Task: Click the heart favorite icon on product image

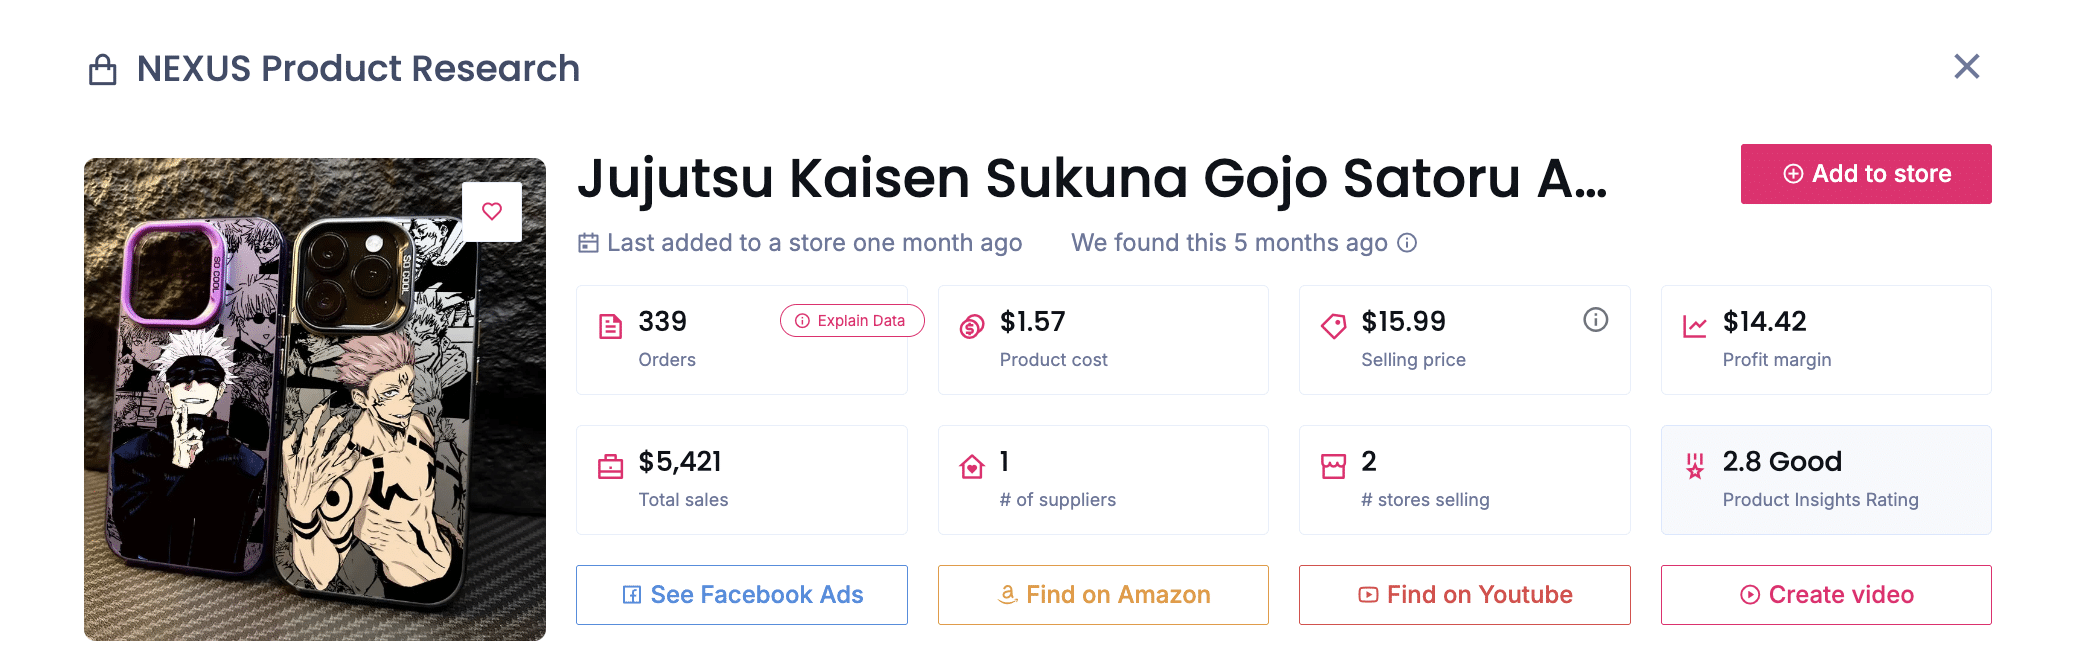Action: [x=492, y=211]
